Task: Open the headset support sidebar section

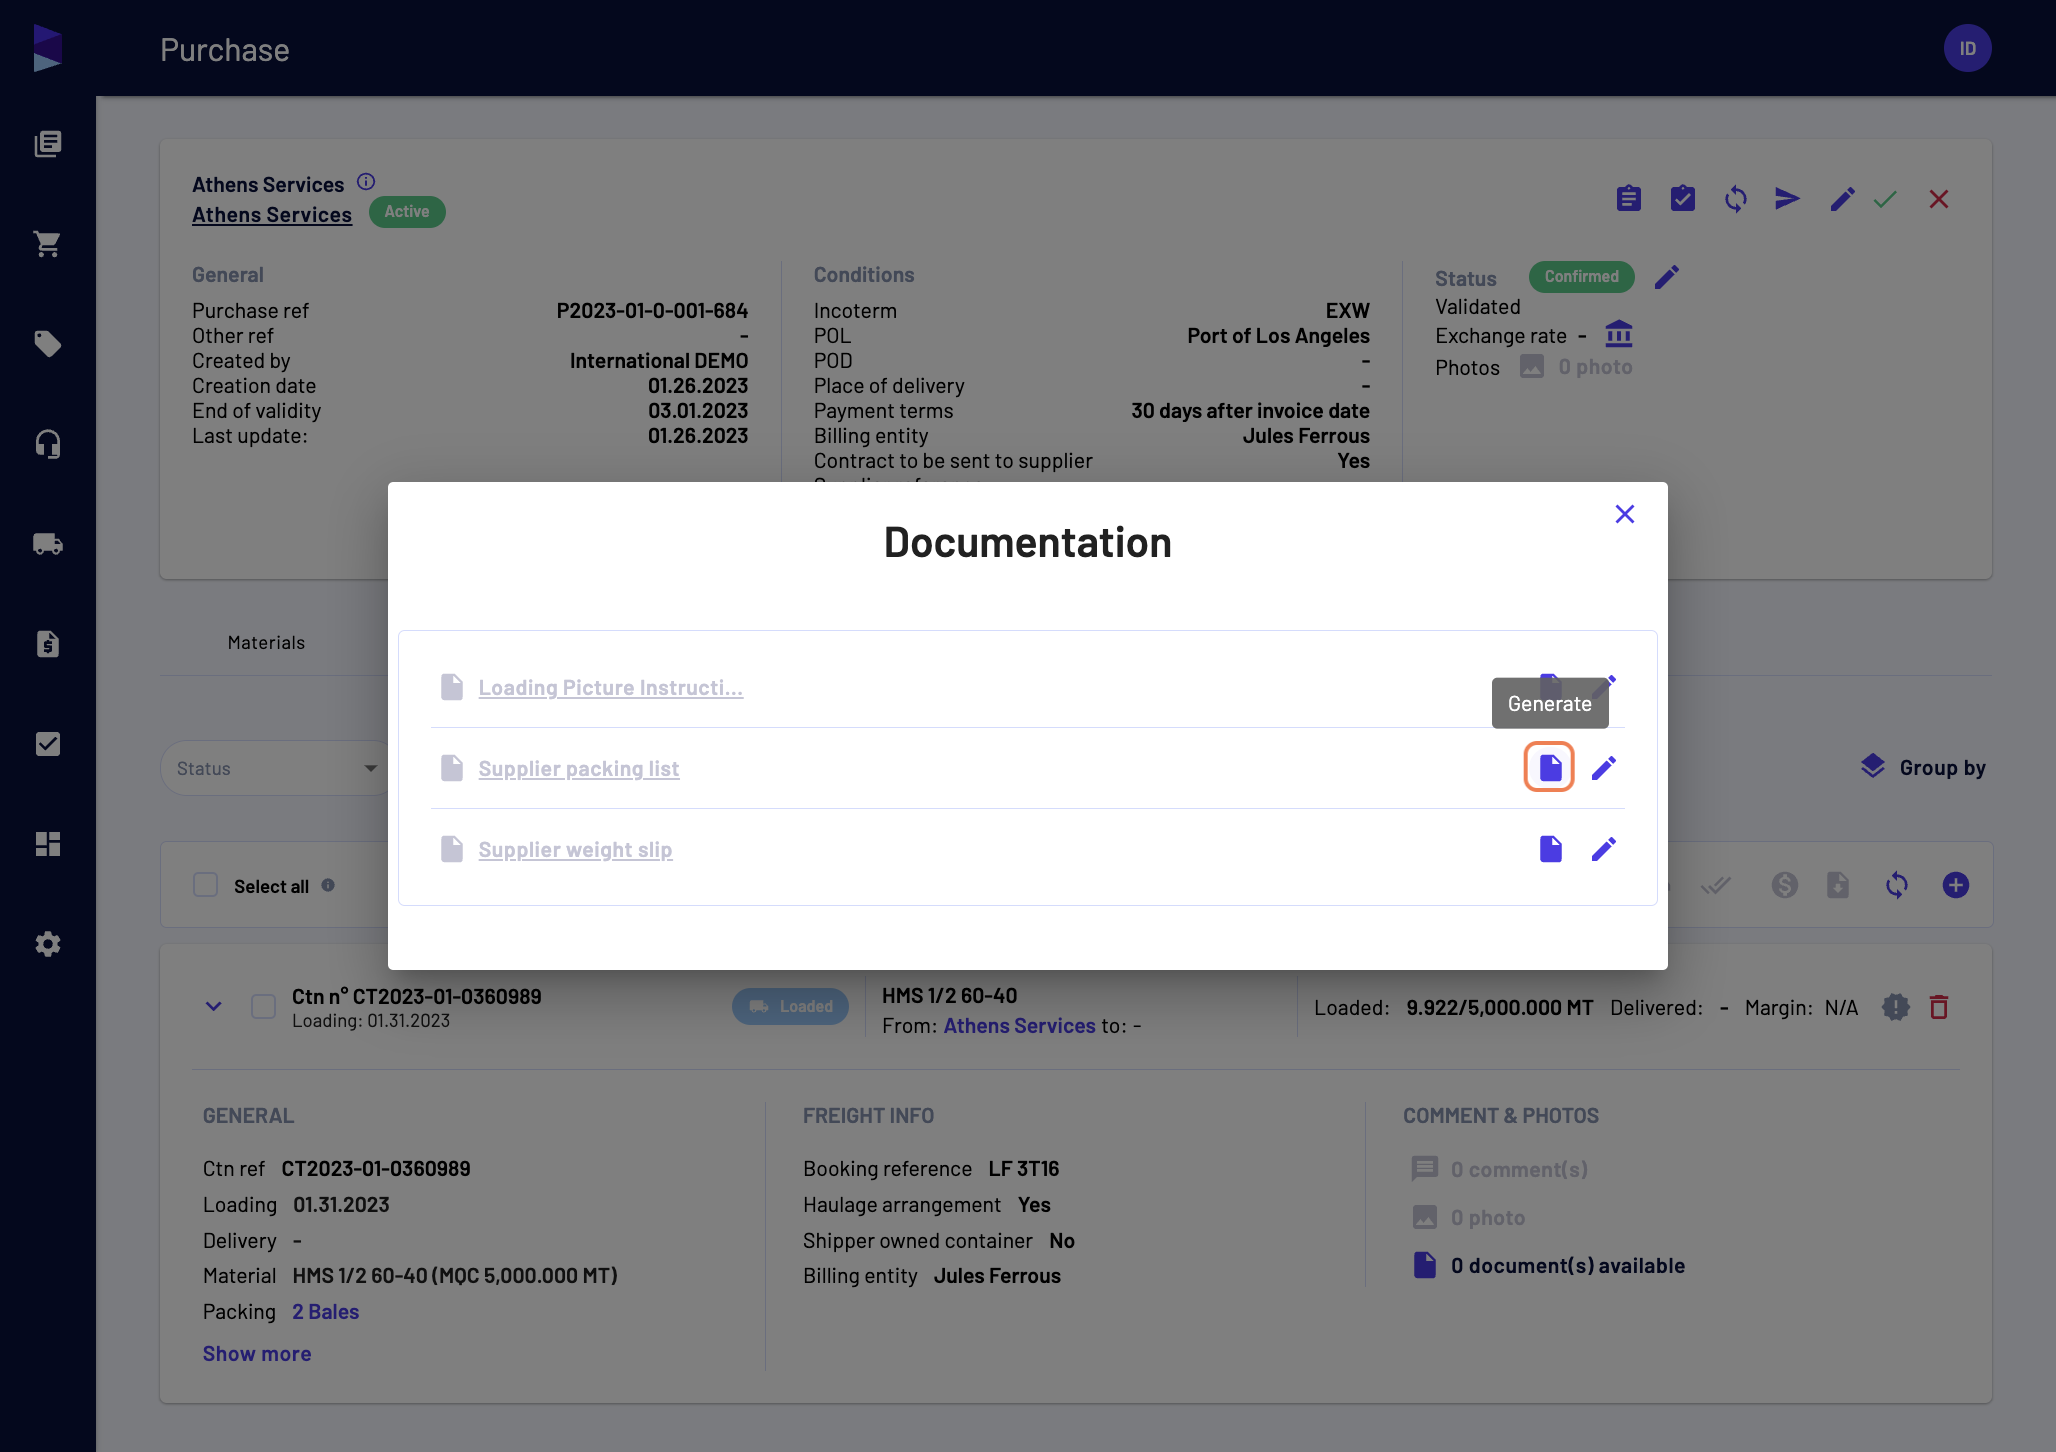Action: pos(47,443)
